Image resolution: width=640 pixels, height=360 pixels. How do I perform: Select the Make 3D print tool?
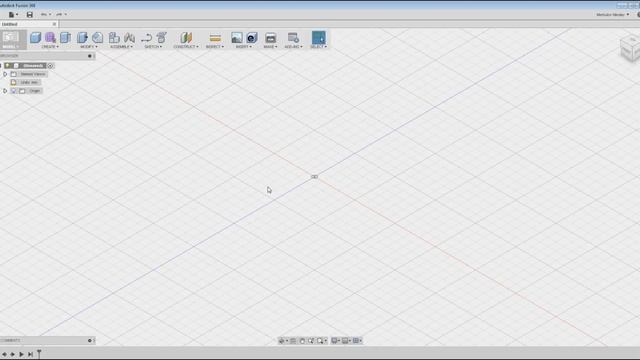271,38
